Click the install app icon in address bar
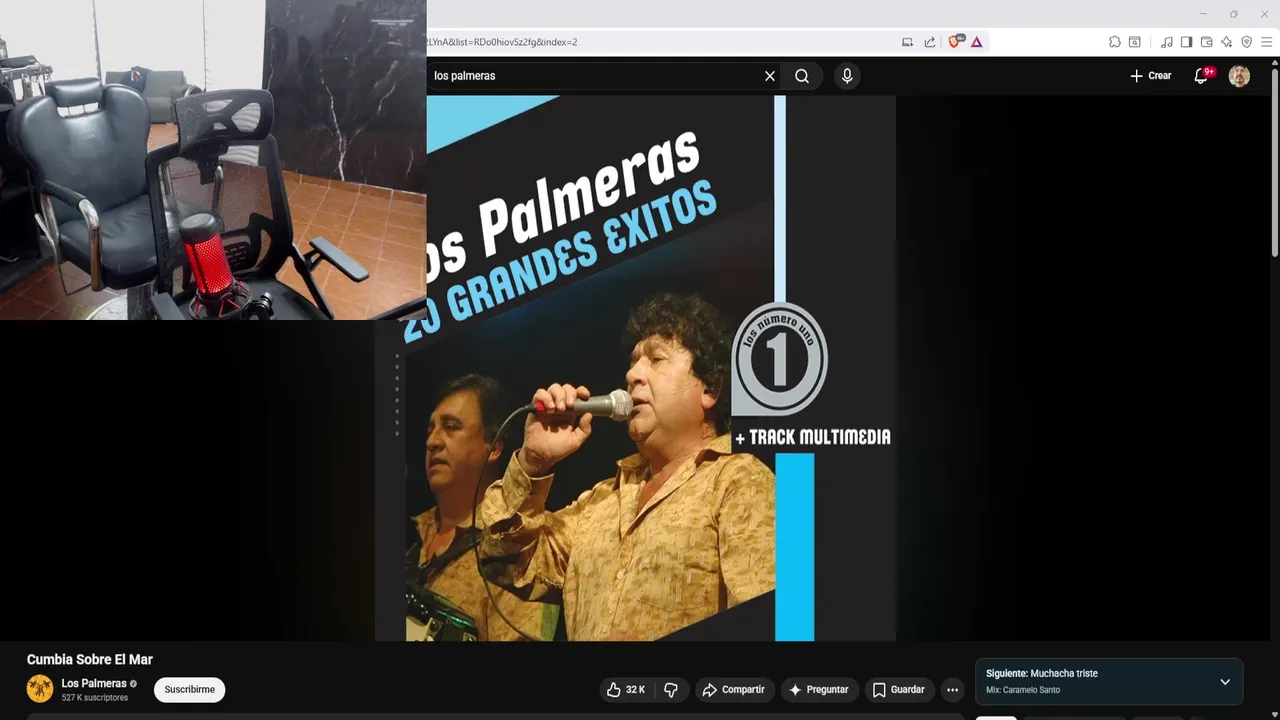This screenshot has height=720, width=1280. pyautogui.click(x=908, y=42)
